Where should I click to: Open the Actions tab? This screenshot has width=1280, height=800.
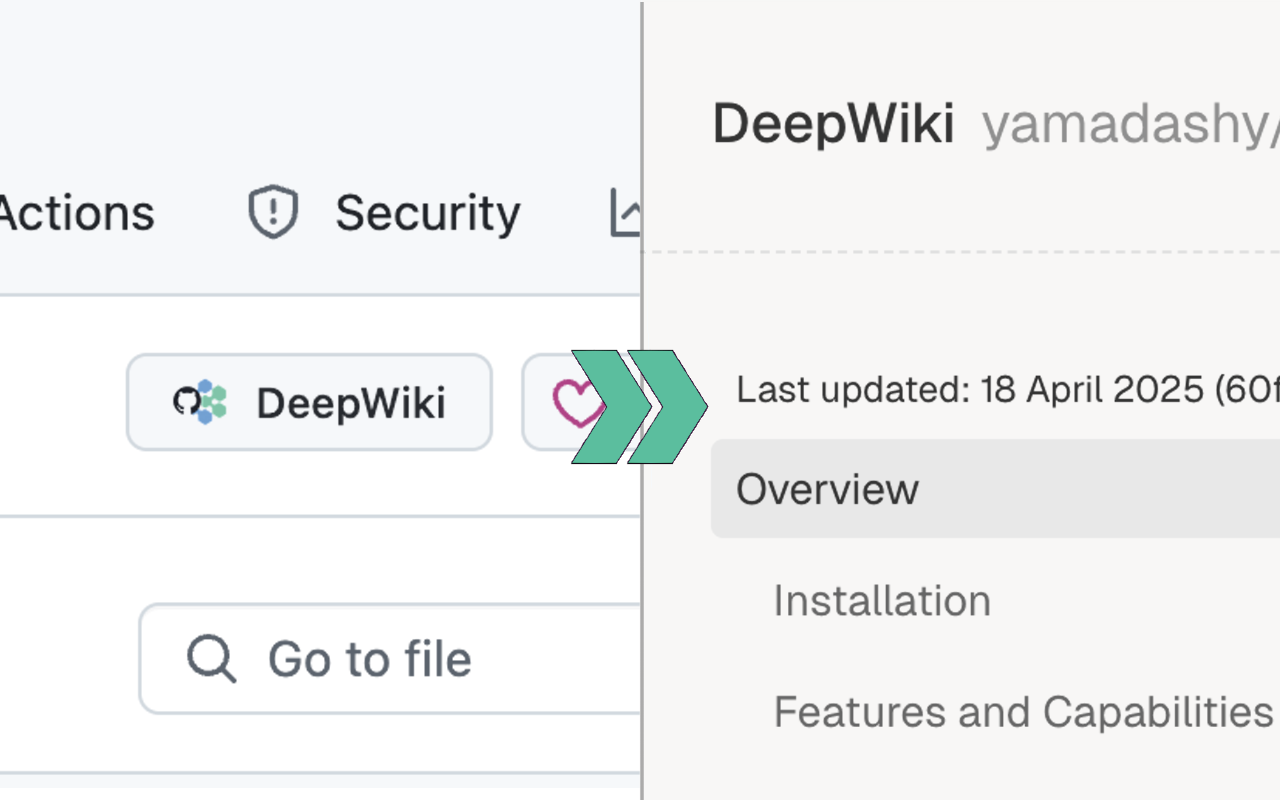76,213
